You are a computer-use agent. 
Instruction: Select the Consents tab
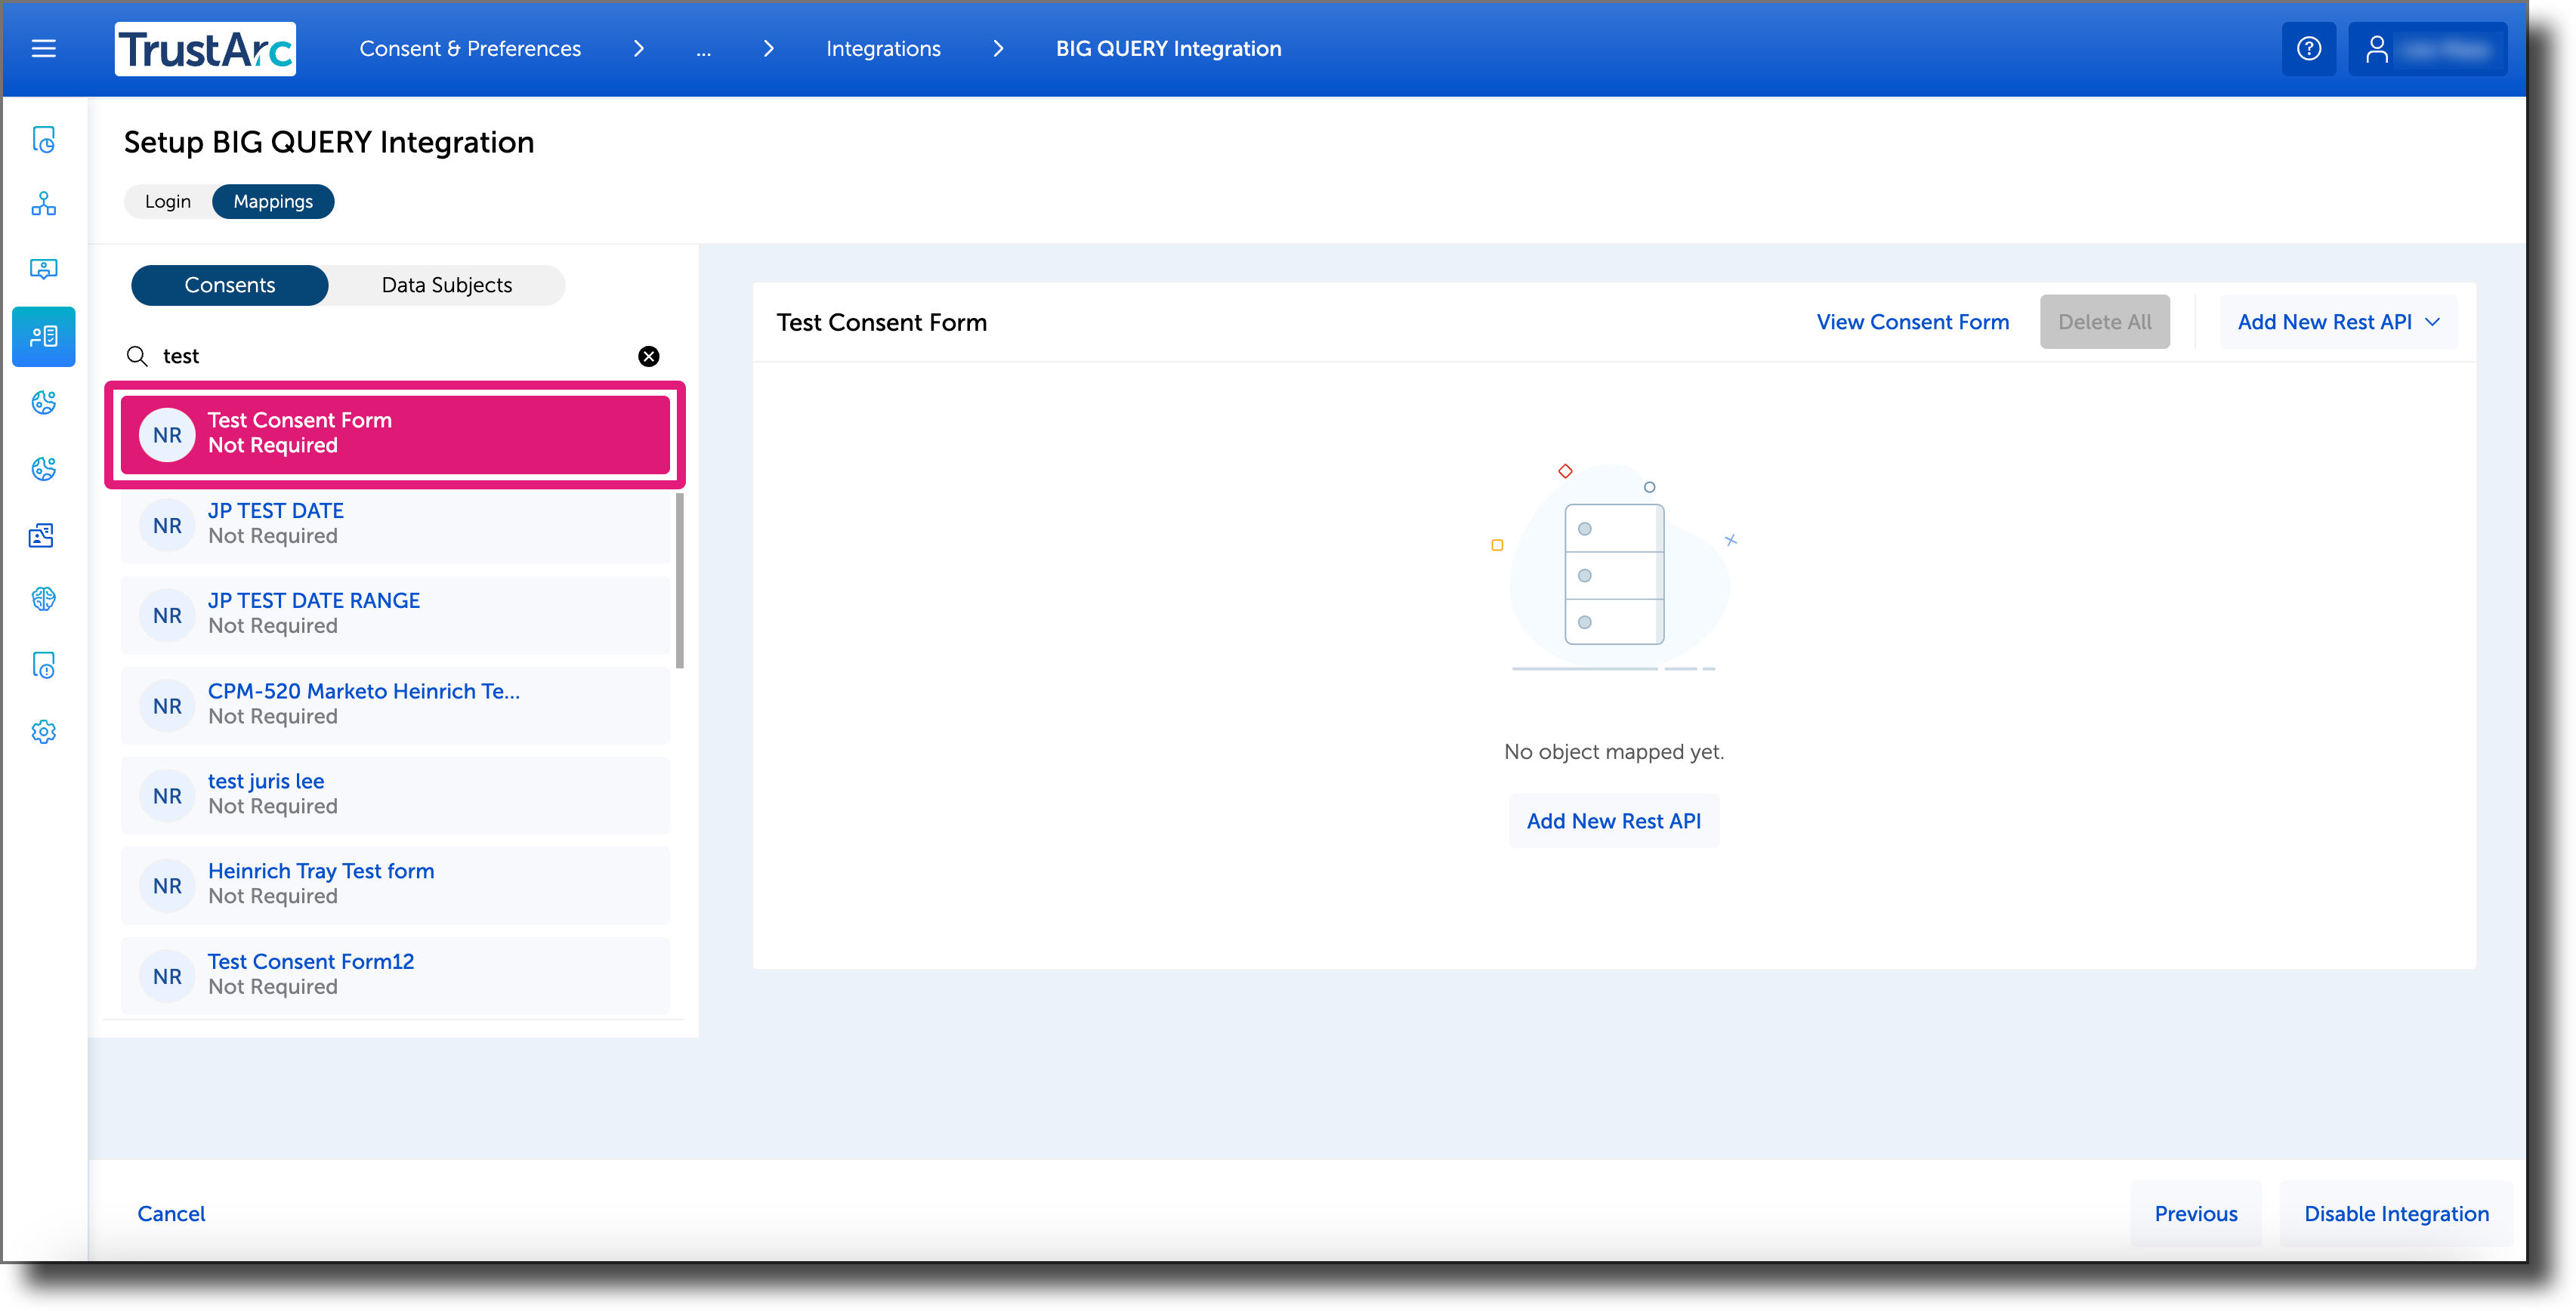pyautogui.click(x=229, y=285)
